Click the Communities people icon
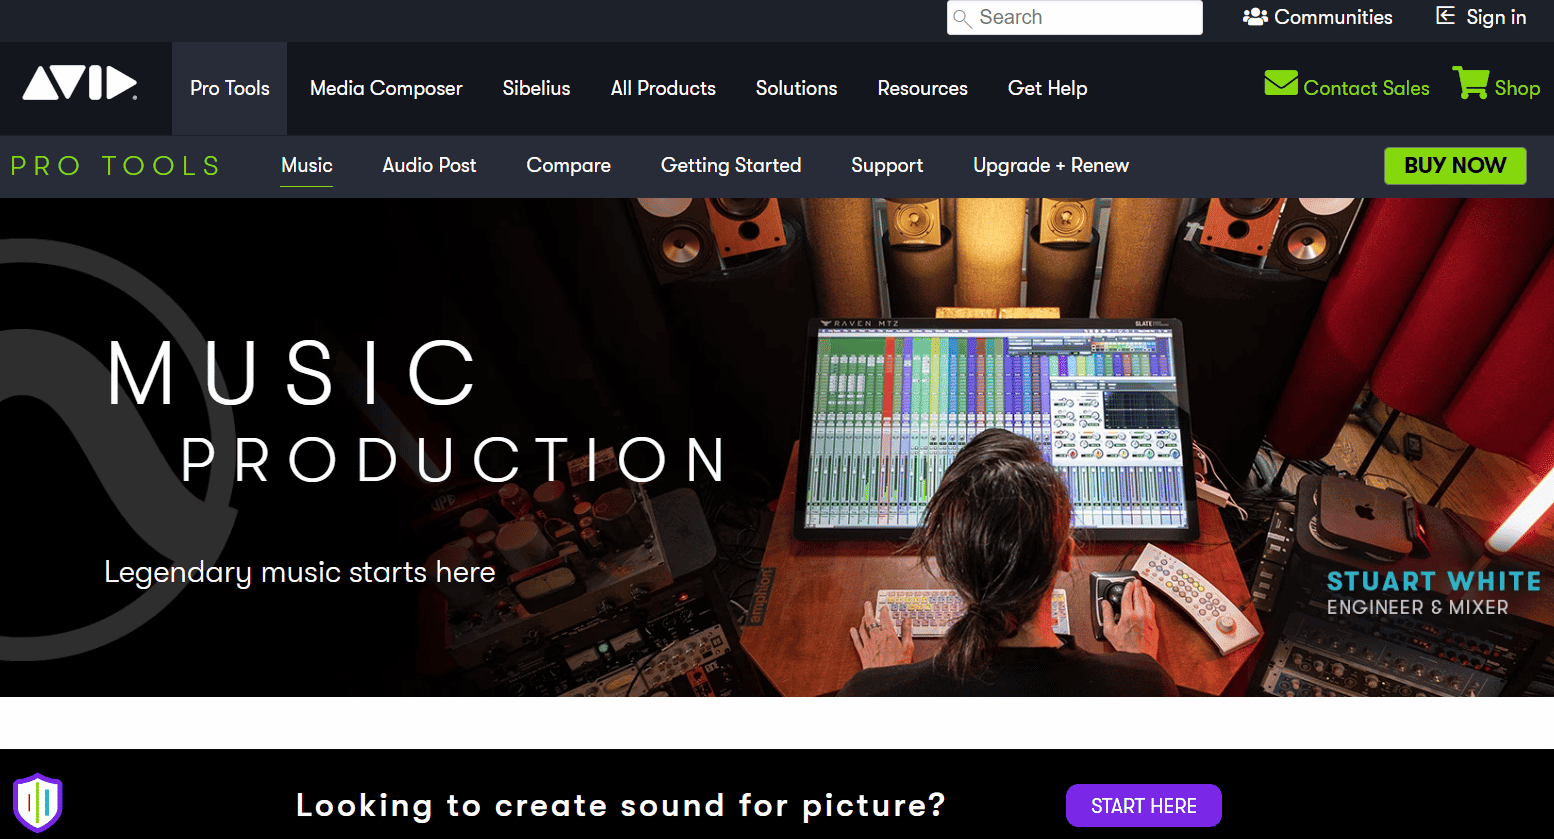This screenshot has width=1554, height=839. (x=1255, y=16)
